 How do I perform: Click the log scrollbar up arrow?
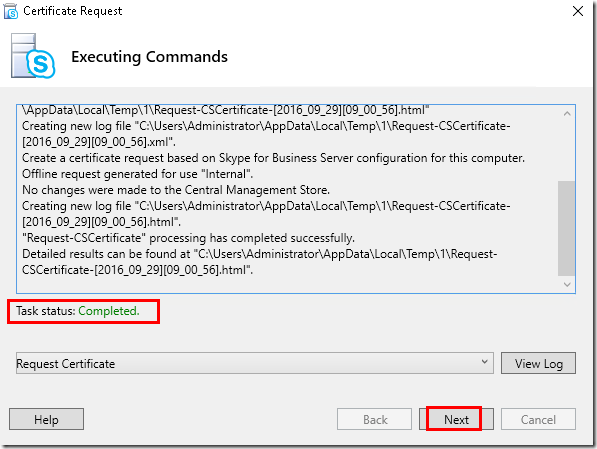point(567,113)
